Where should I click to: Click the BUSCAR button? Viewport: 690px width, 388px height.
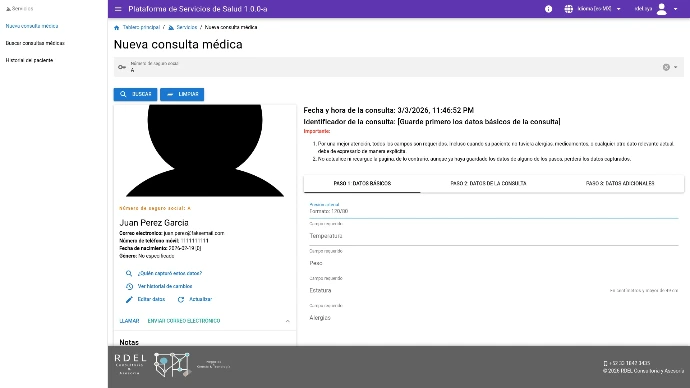135,94
